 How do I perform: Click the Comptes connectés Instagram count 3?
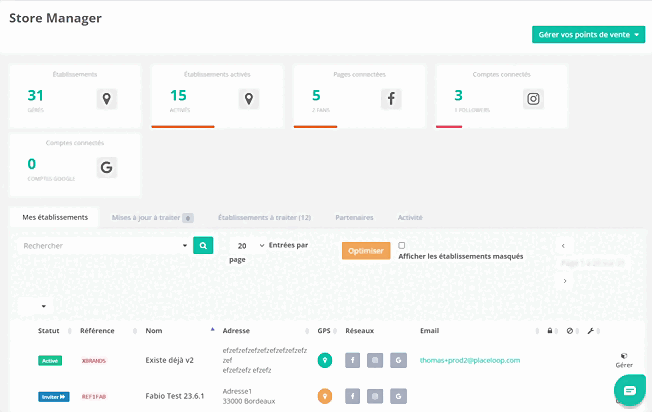click(x=458, y=96)
